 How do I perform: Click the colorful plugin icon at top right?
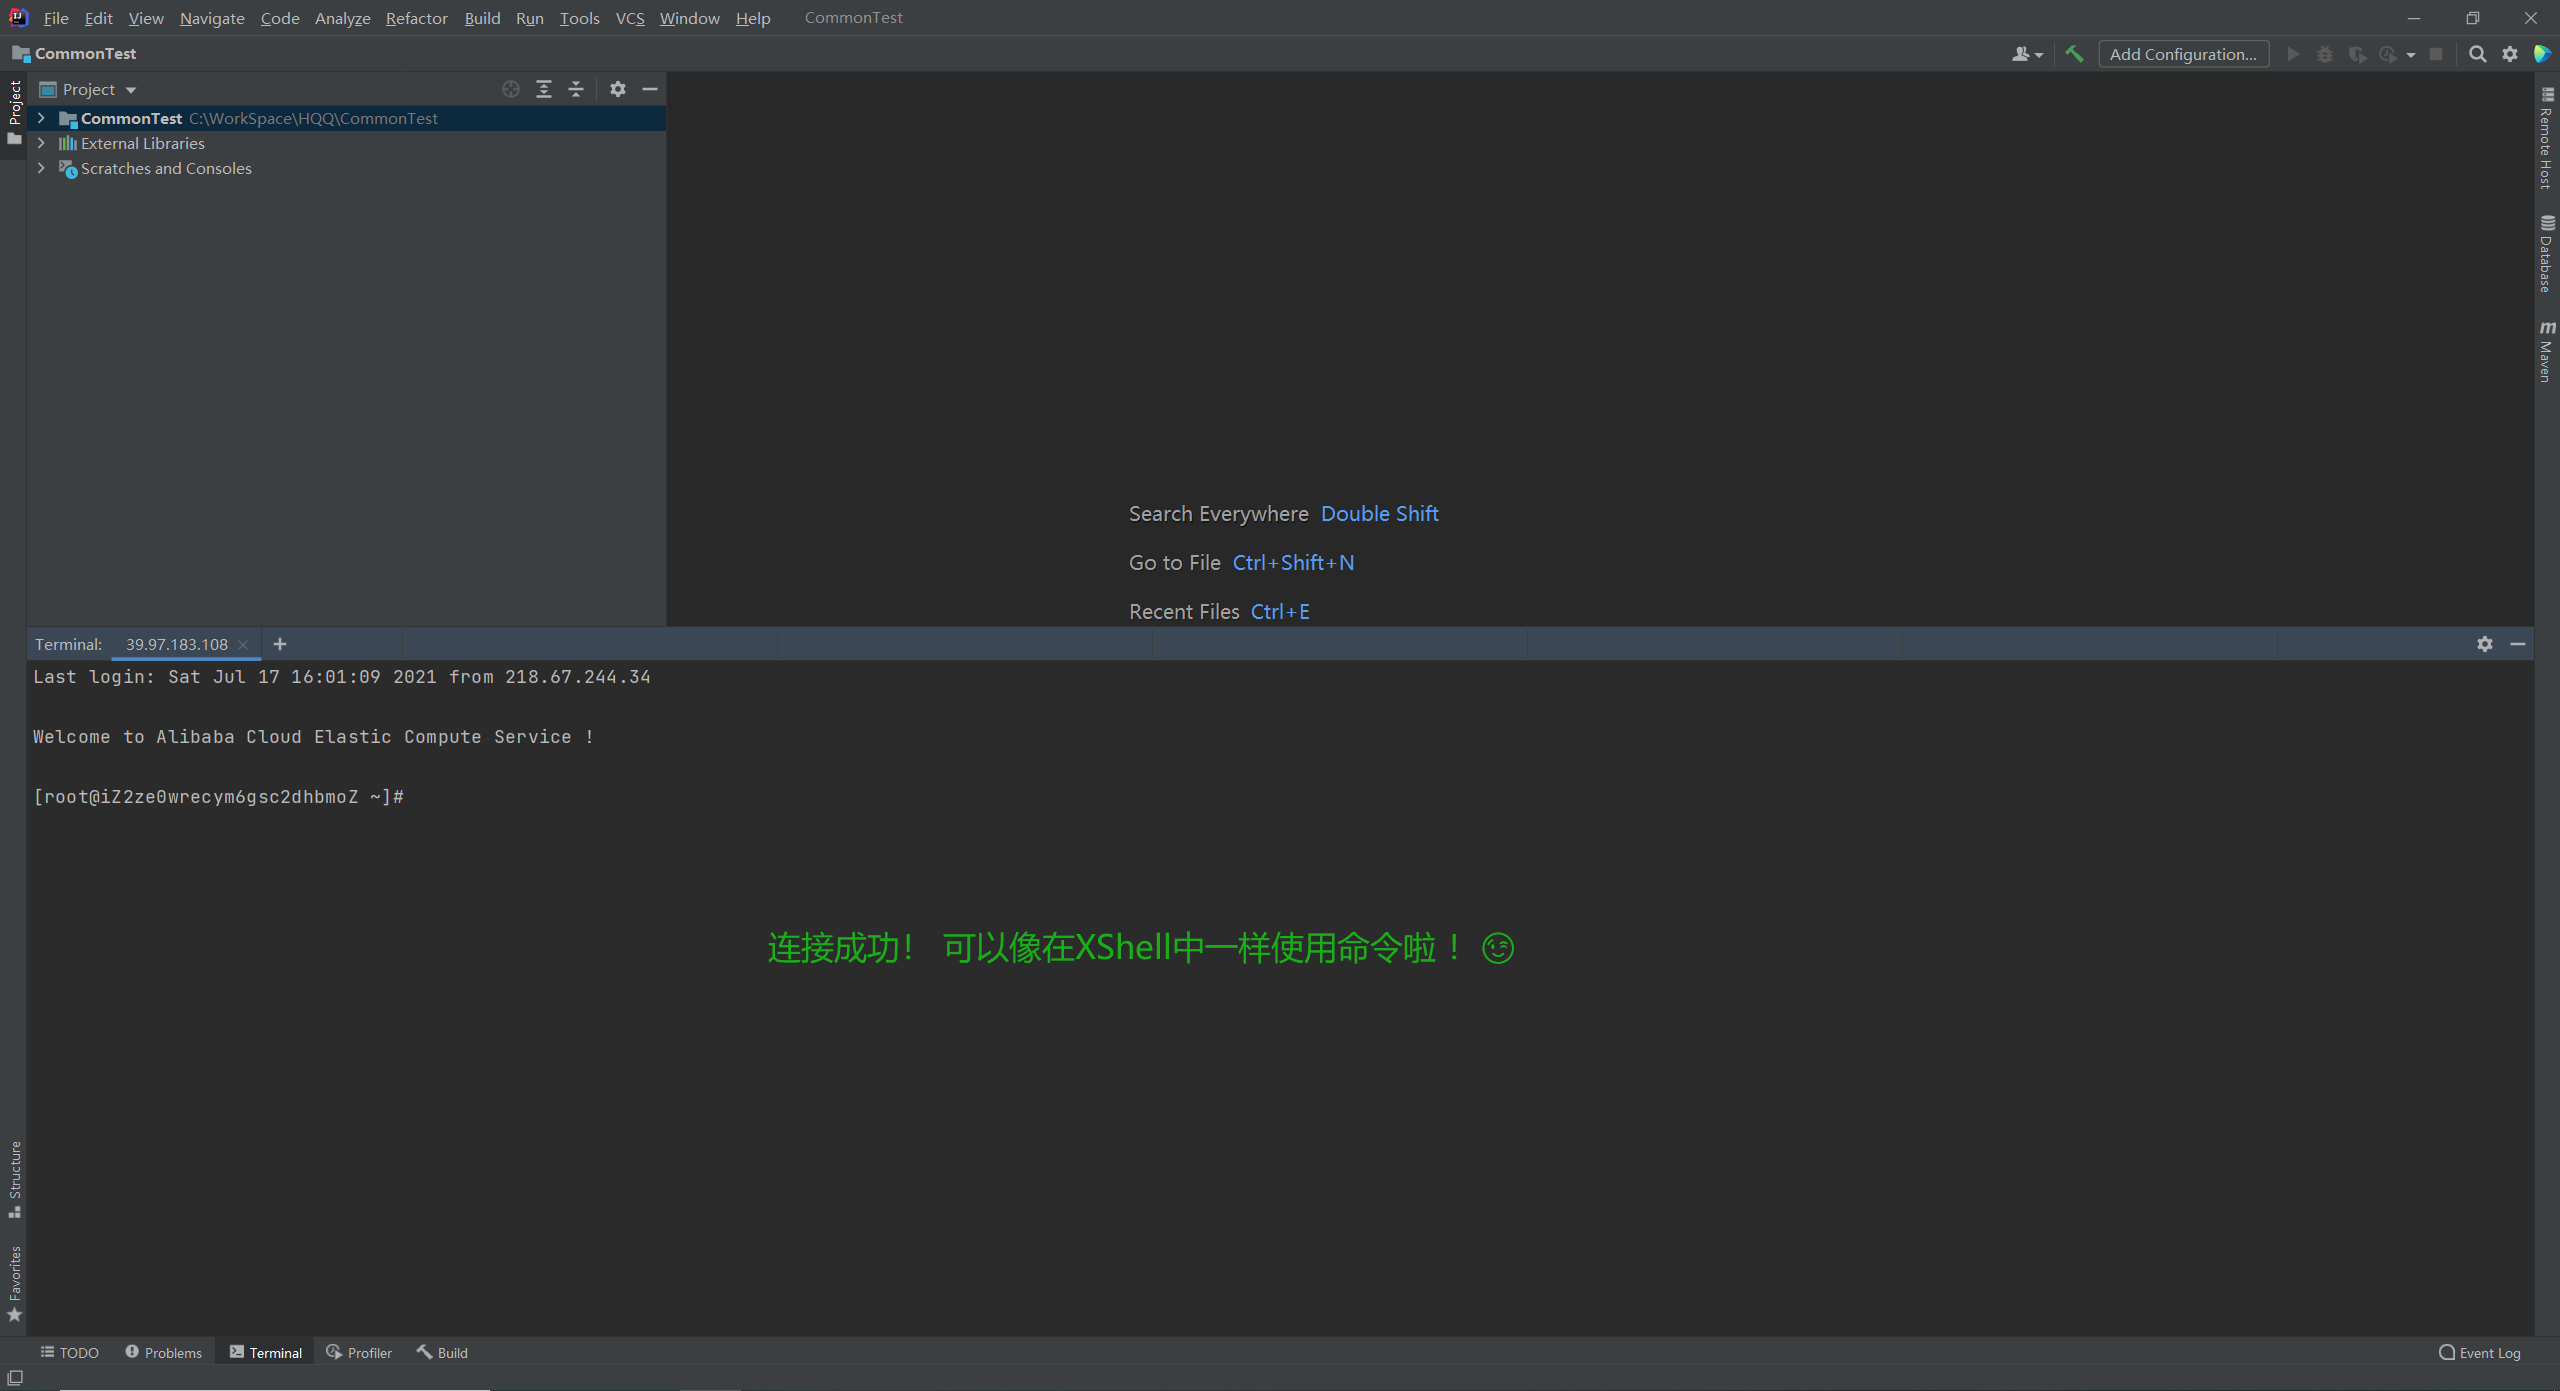click(x=2542, y=54)
